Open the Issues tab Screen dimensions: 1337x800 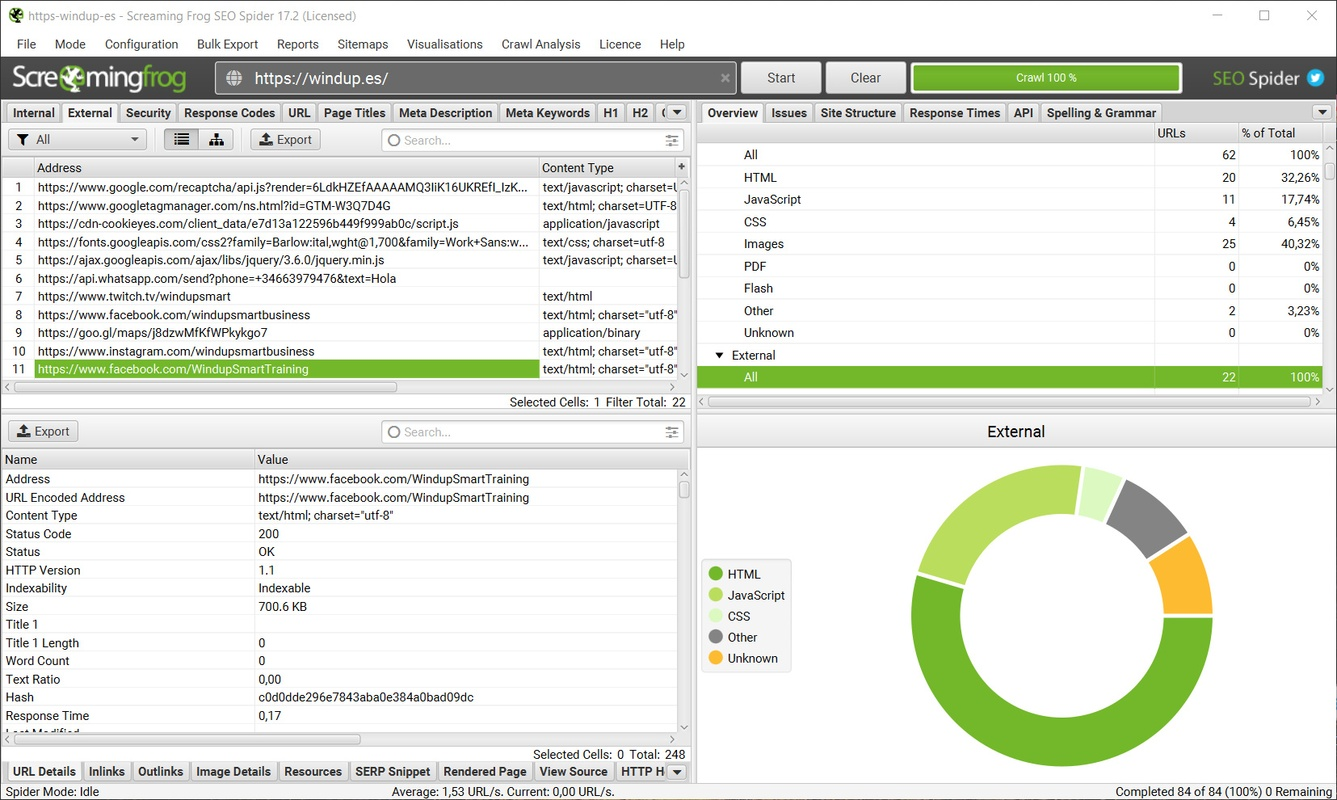point(789,113)
